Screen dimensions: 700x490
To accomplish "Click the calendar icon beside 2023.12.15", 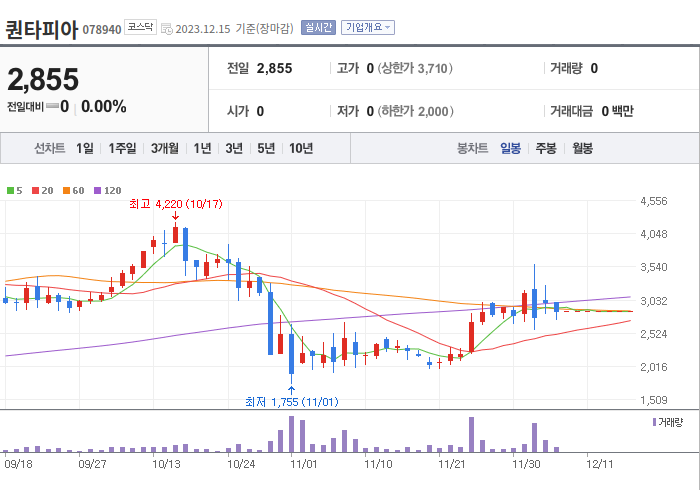I will [167, 29].
